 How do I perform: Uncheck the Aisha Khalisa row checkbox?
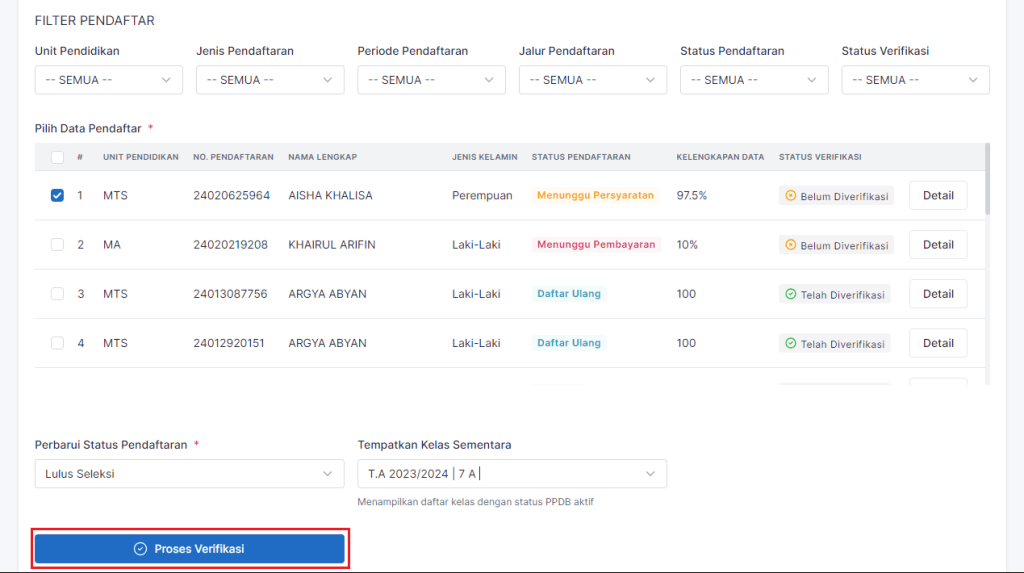pyautogui.click(x=57, y=195)
